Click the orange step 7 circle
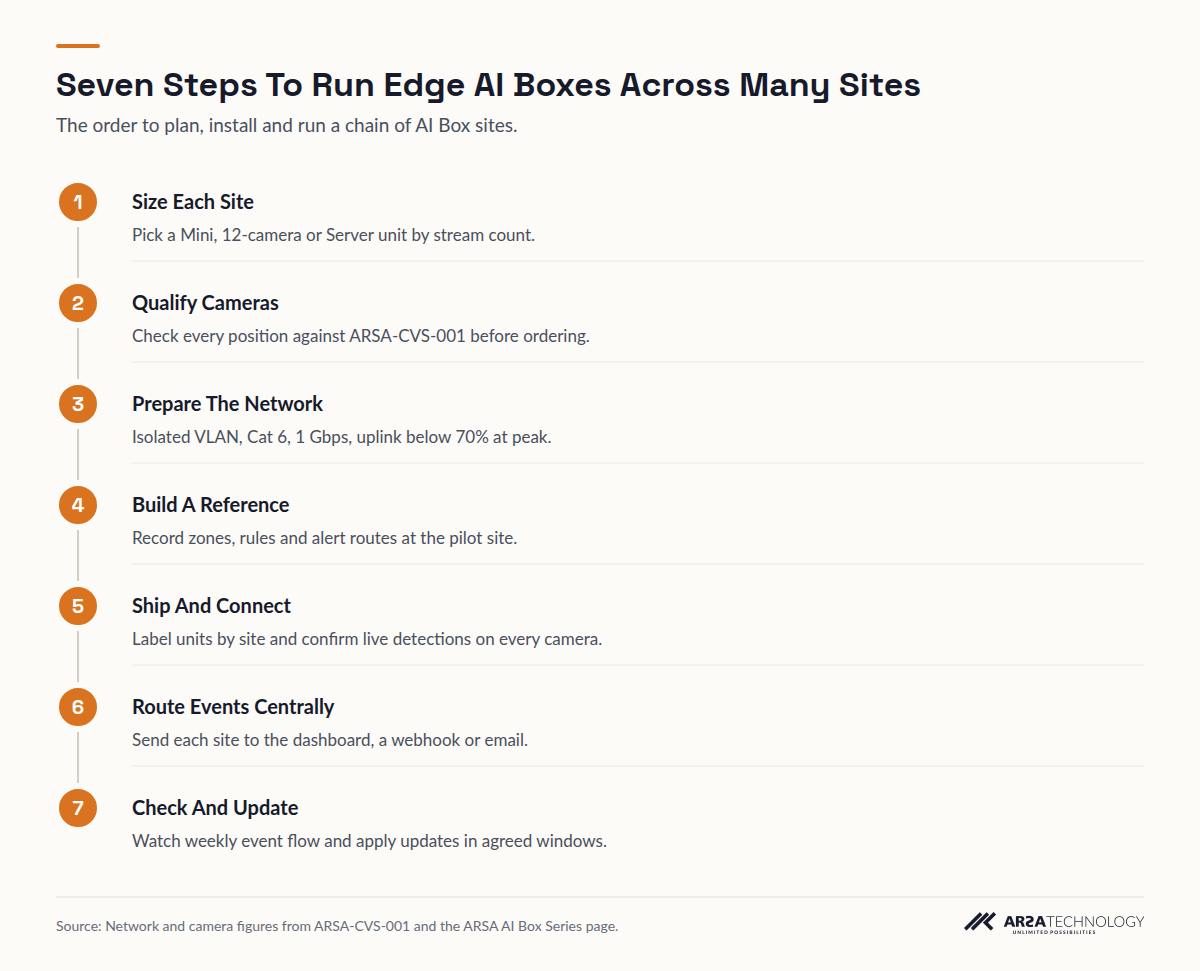This screenshot has width=1200, height=971. click(78, 808)
